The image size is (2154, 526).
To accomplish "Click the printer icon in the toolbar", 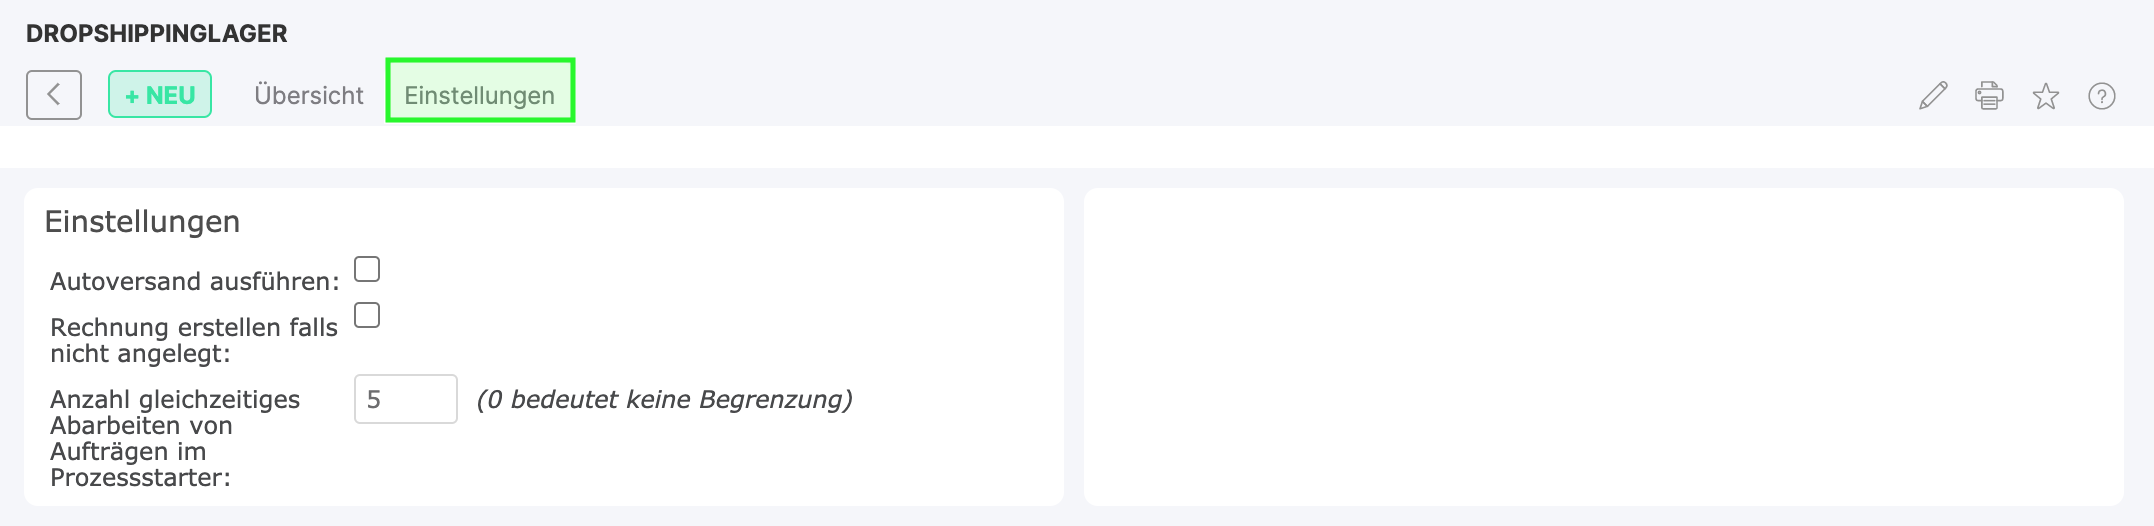I will (x=1989, y=96).
